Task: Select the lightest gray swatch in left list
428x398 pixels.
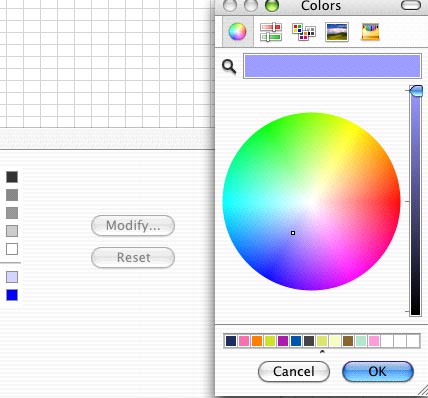Action: (12, 231)
